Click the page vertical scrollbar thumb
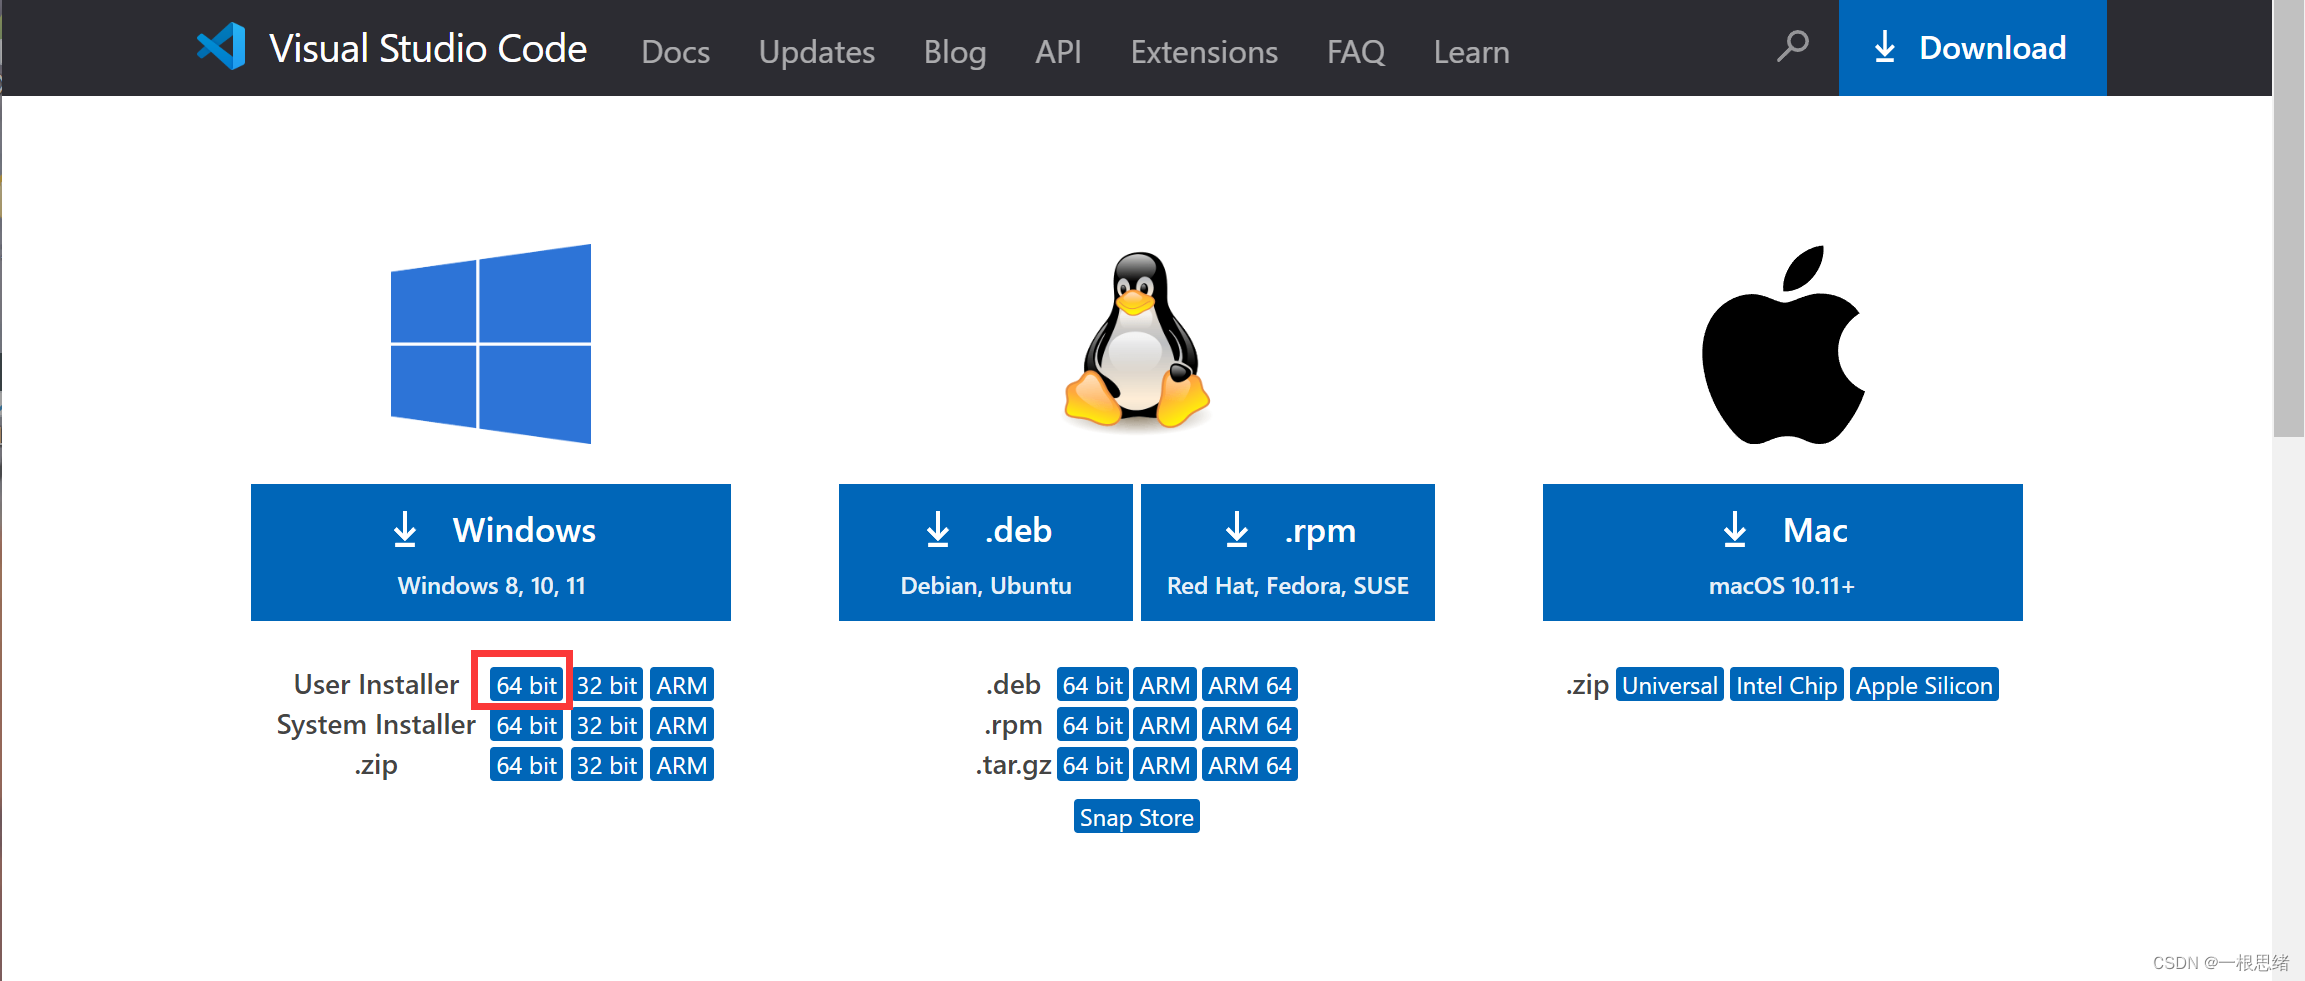Screen dimensions: 2305x981 pyautogui.click(x=2289, y=220)
